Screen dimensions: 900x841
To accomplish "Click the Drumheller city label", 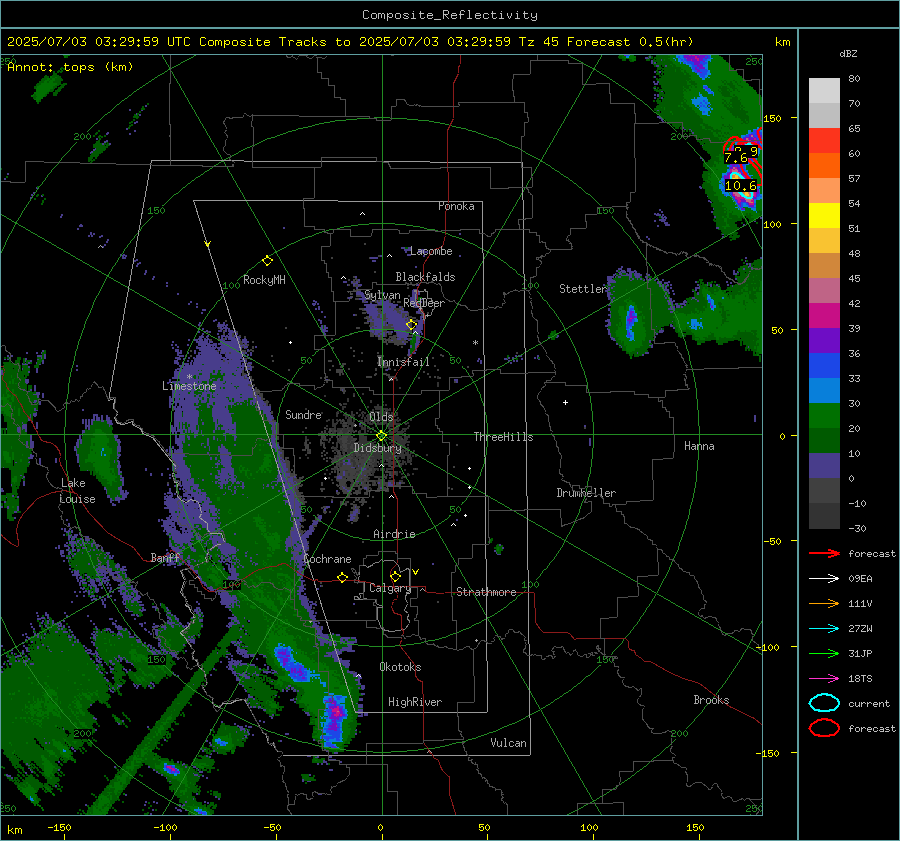I will [x=586, y=493].
